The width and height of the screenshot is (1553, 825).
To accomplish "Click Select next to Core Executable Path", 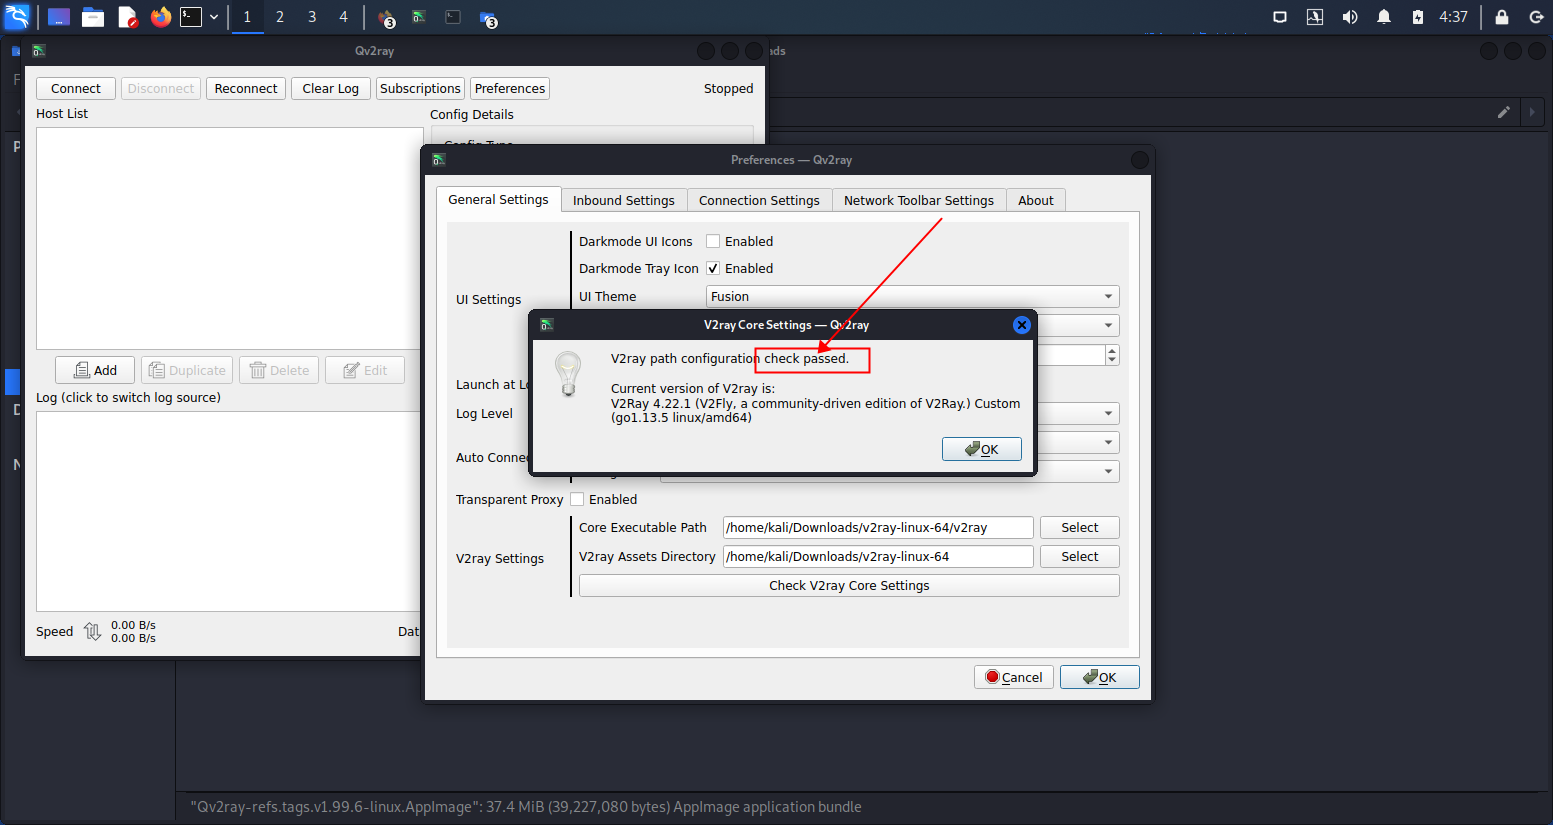I will pyautogui.click(x=1080, y=528).
